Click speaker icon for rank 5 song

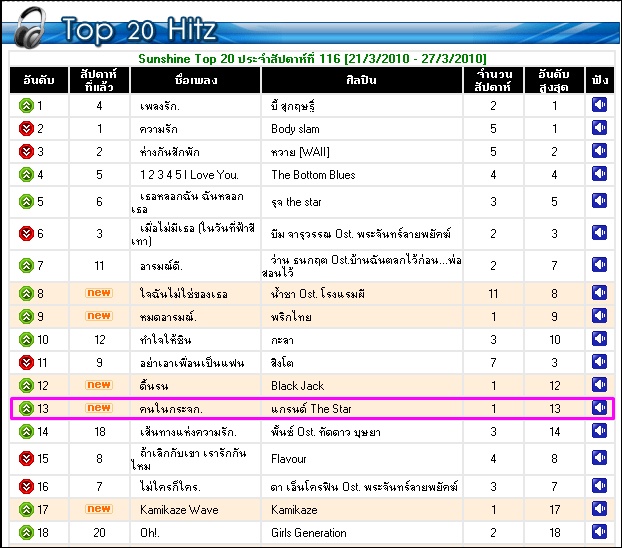click(599, 201)
